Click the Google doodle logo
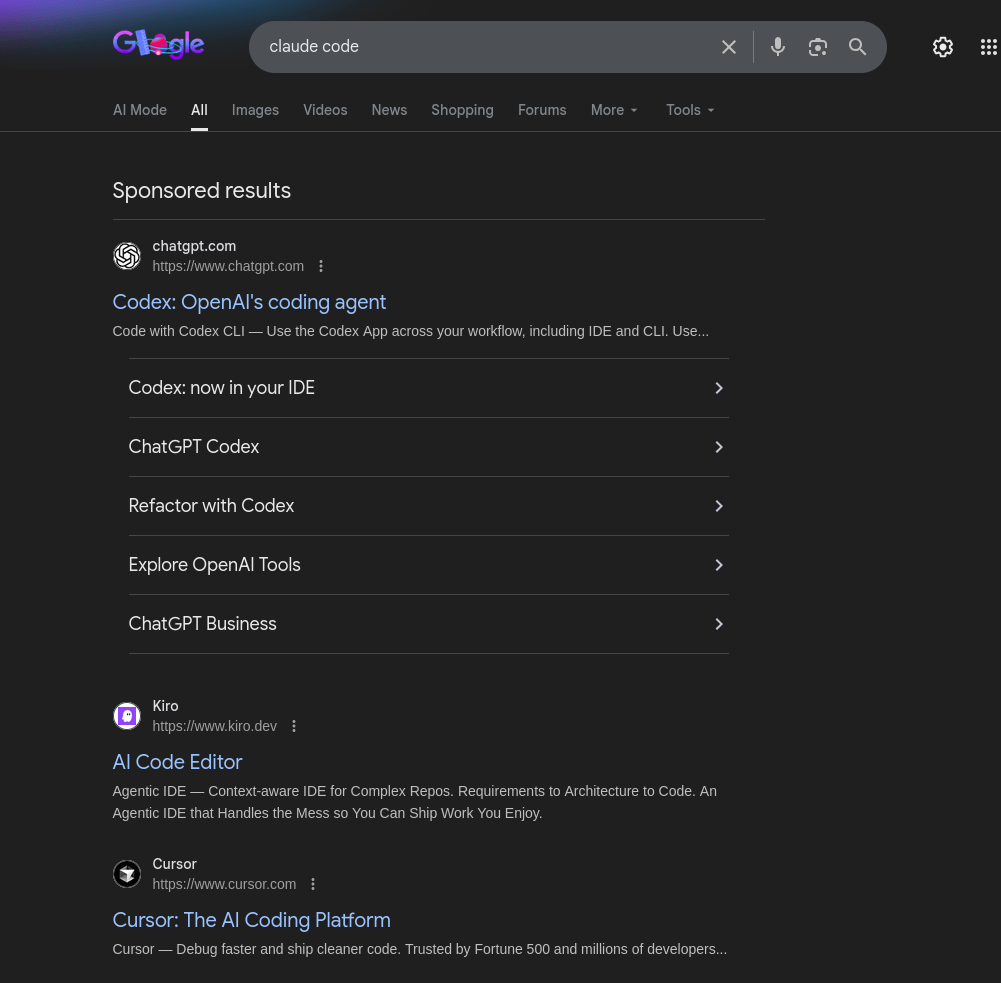This screenshot has width=1001, height=983. (x=158, y=45)
